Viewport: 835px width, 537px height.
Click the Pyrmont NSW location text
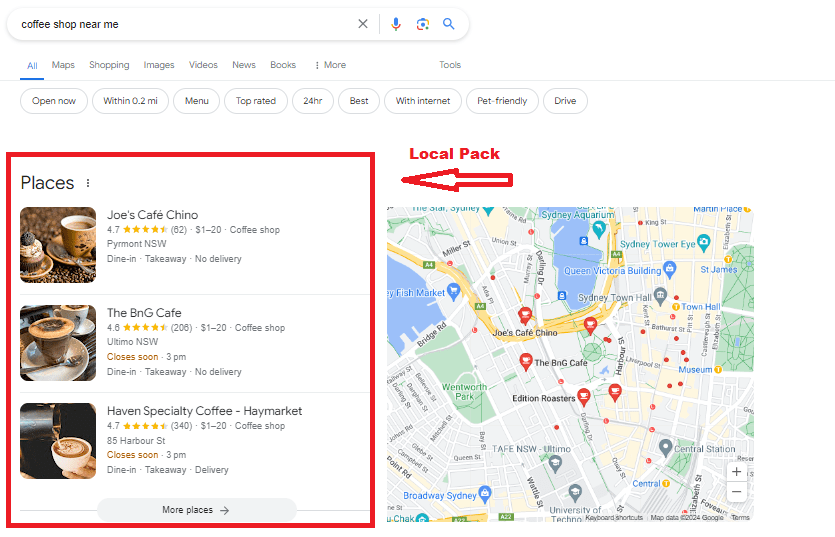[136, 243]
